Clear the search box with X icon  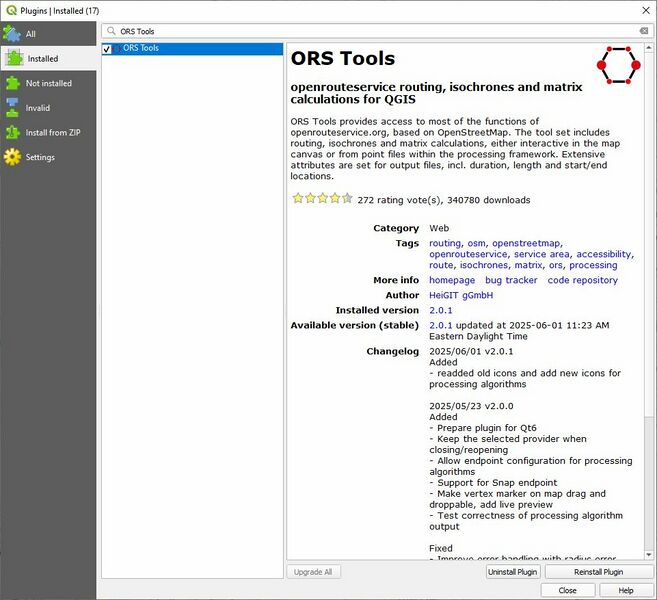coord(644,32)
